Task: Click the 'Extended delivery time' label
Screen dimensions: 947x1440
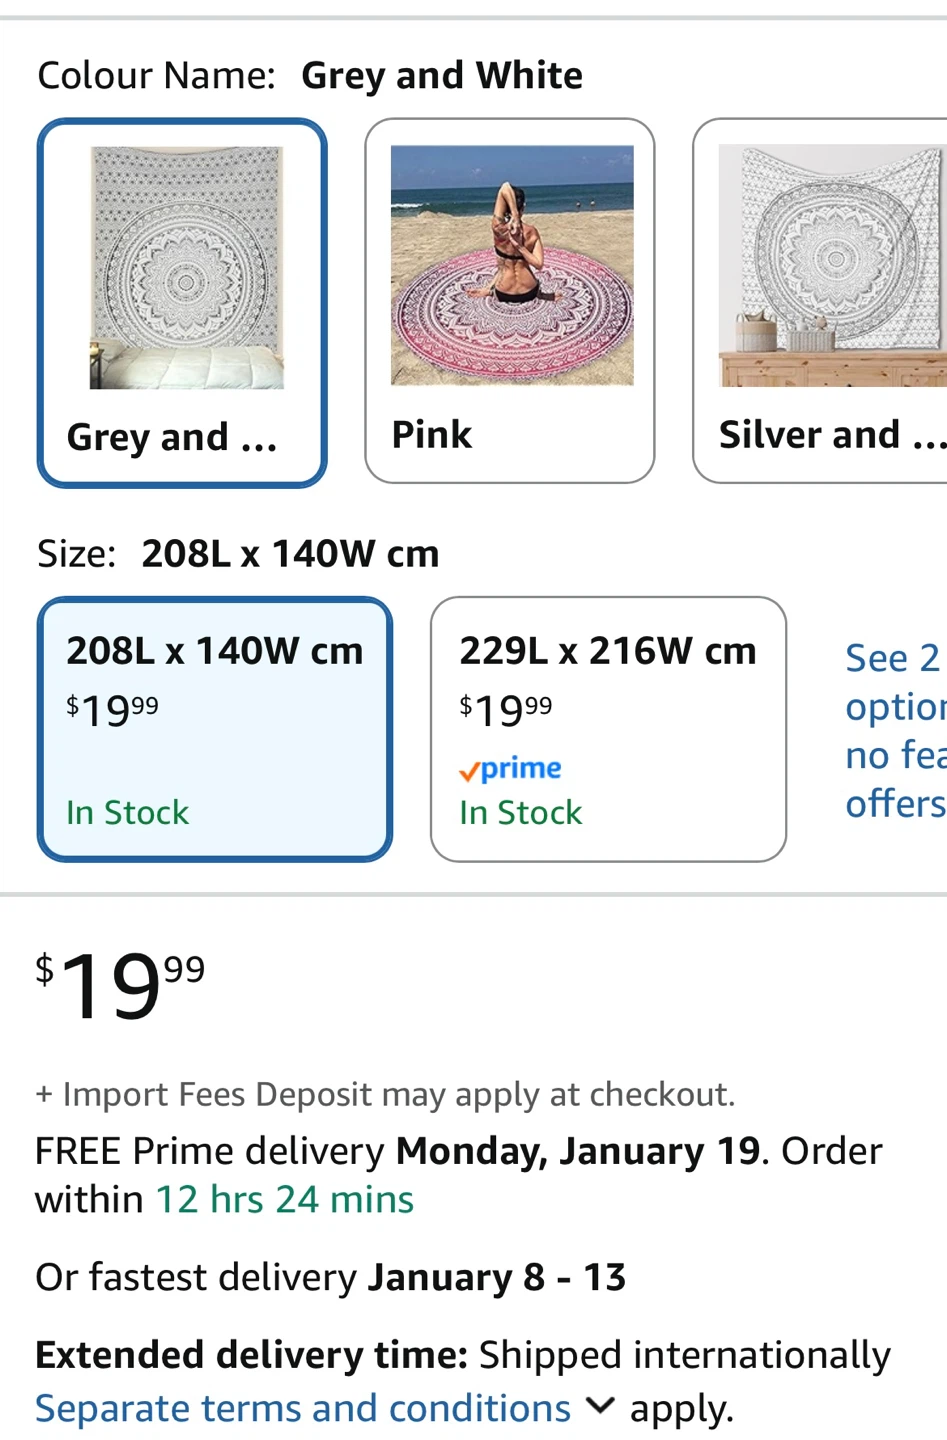Action: [x=251, y=1355]
